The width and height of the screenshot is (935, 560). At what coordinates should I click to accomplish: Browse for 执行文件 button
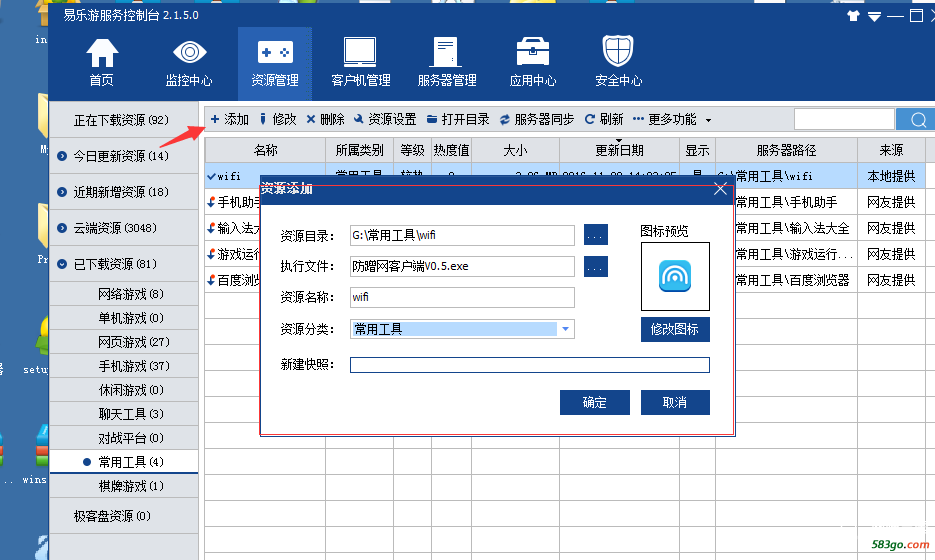coord(596,267)
